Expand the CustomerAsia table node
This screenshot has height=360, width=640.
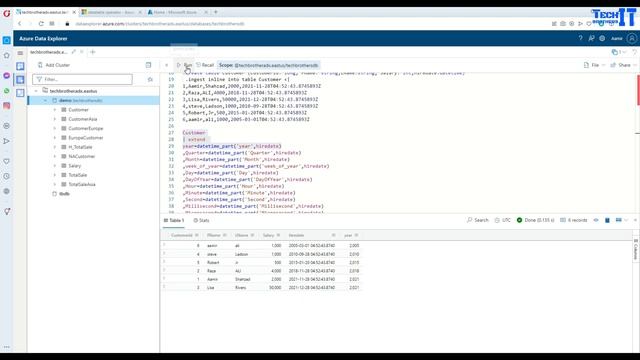55,119
